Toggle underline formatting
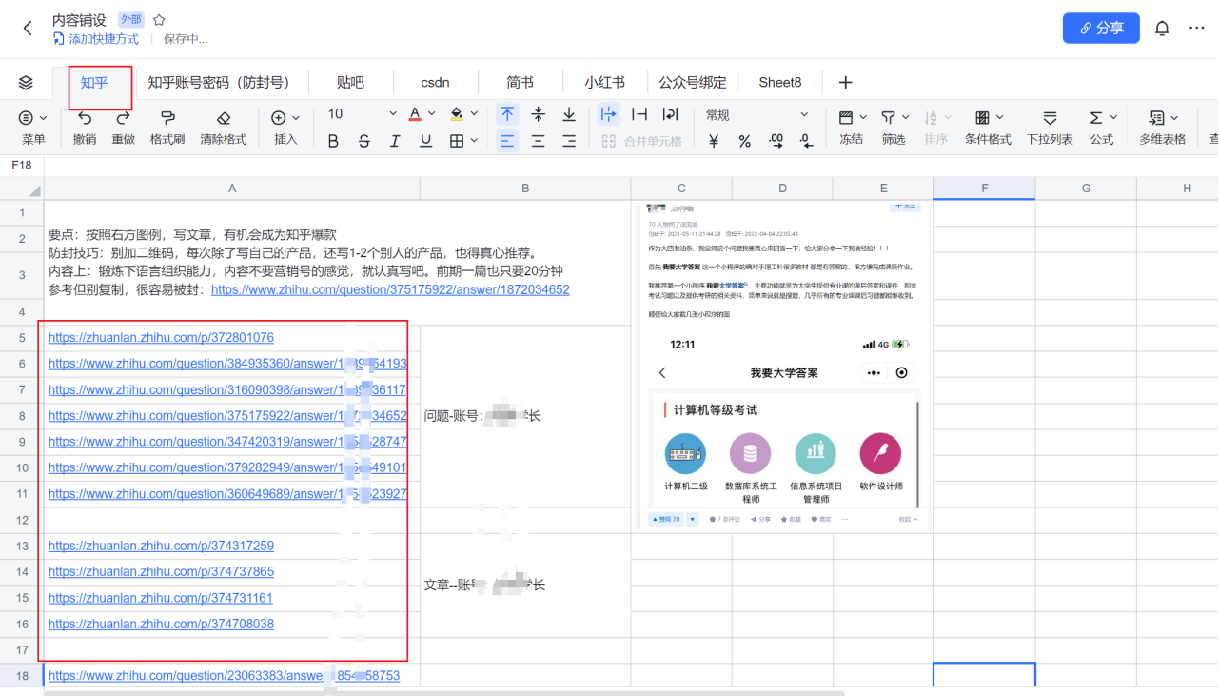The height and width of the screenshot is (696, 1219). point(426,141)
